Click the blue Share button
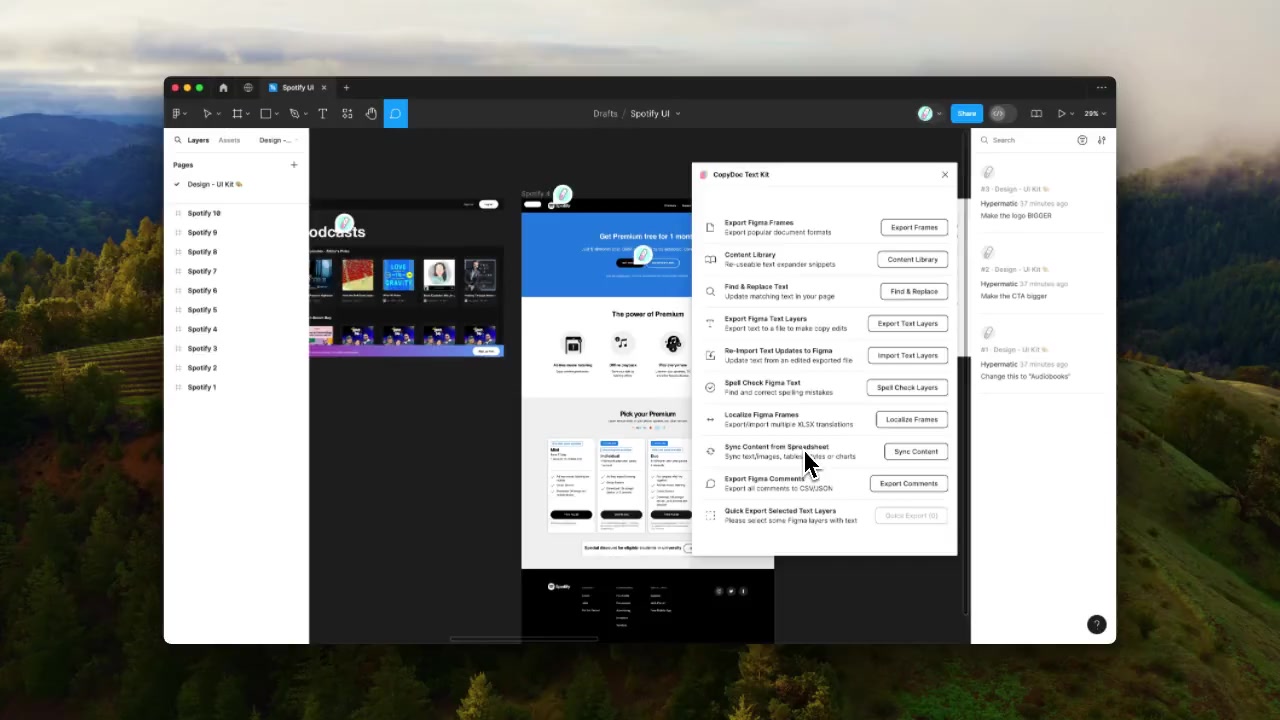The width and height of the screenshot is (1280, 720). [x=966, y=114]
